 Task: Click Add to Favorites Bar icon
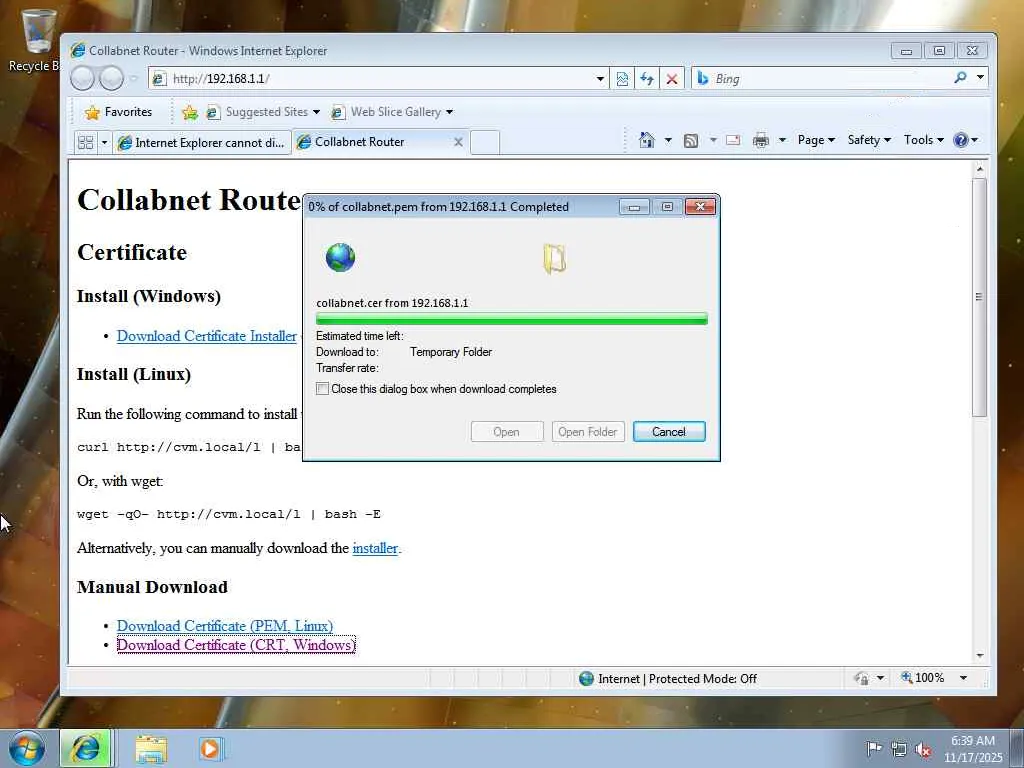[x=190, y=112]
